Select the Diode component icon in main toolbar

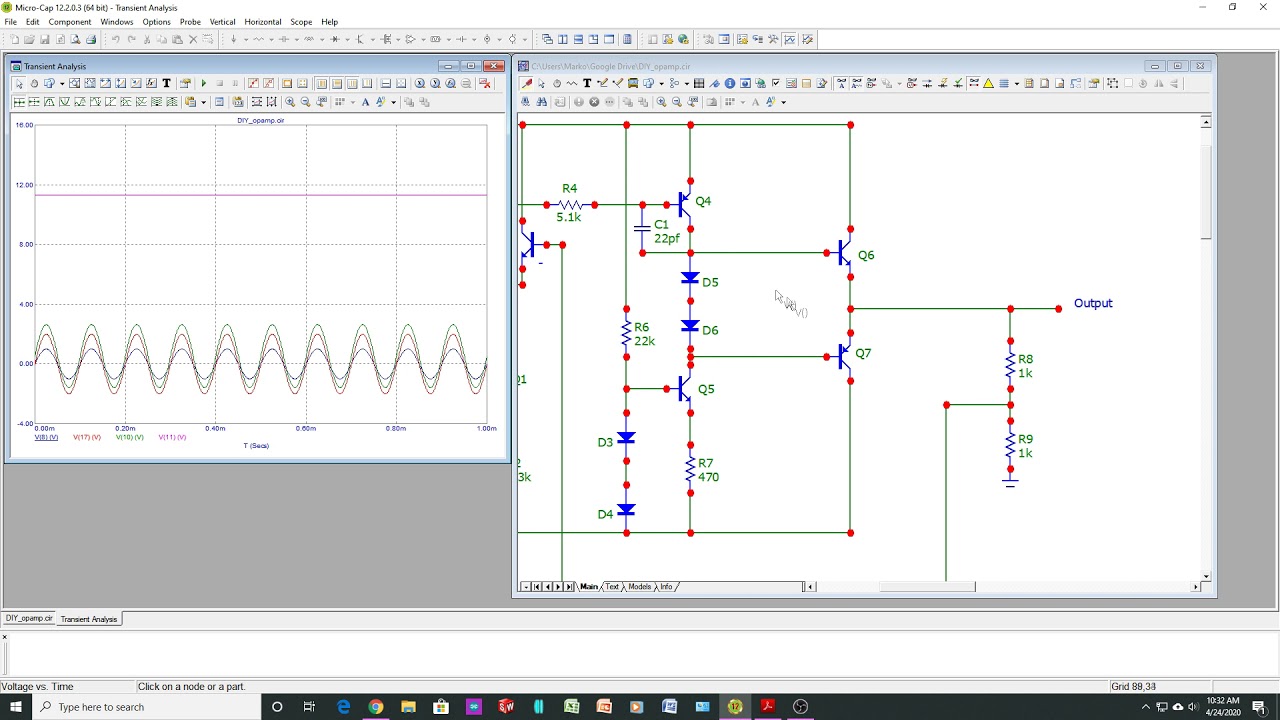pos(335,39)
